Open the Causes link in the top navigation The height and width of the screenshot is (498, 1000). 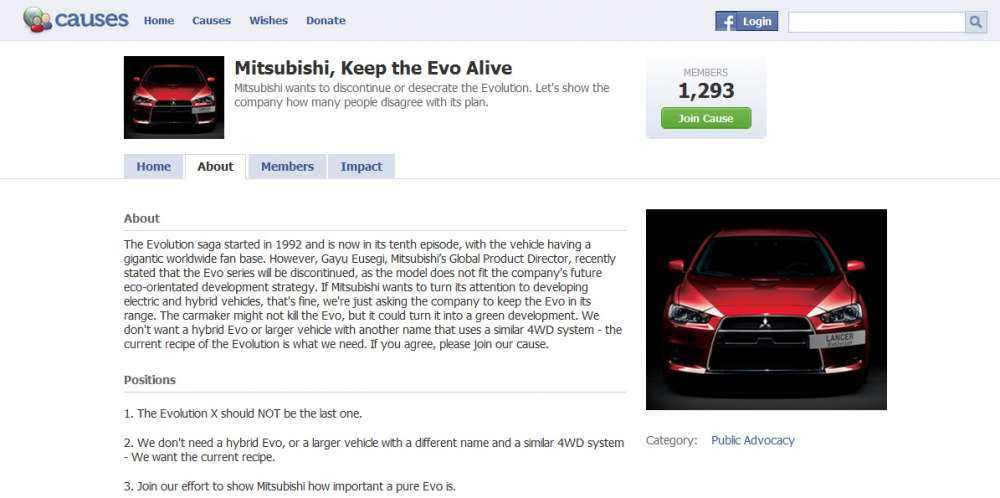tap(212, 20)
